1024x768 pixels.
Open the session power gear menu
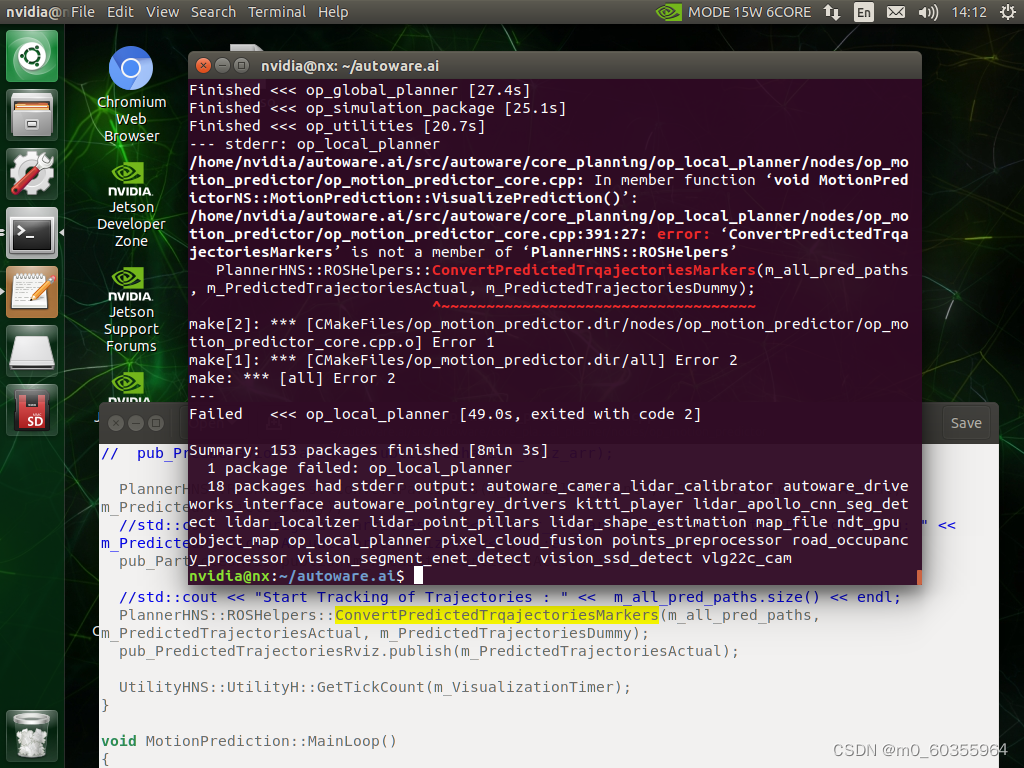click(1008, 12)
